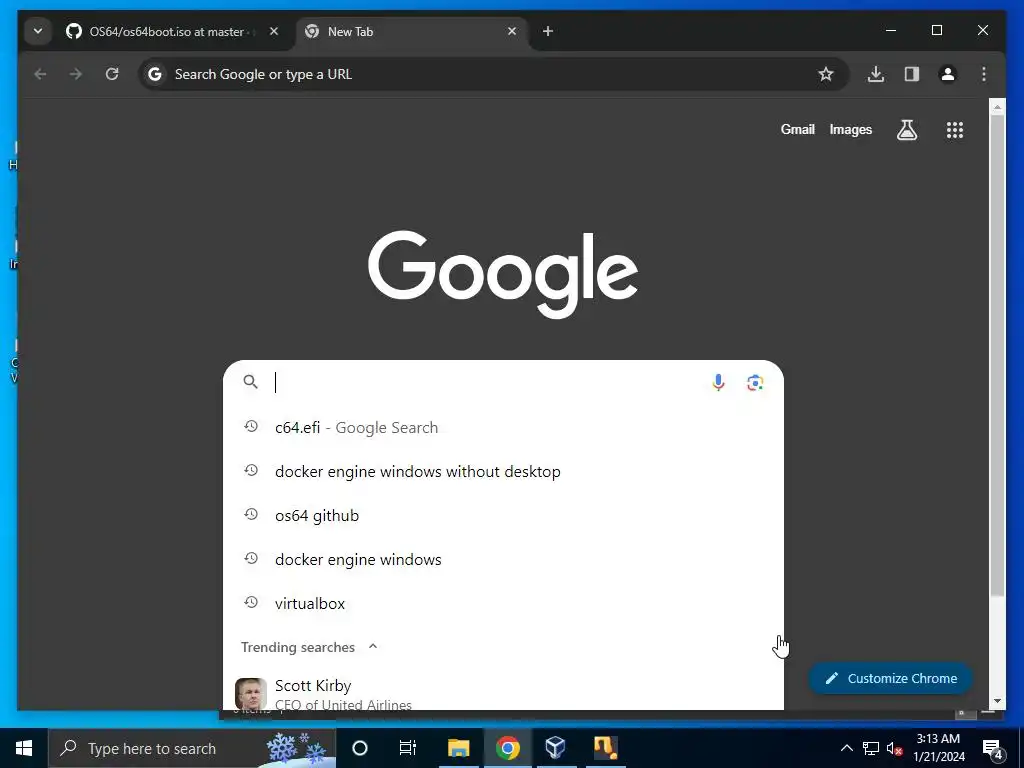Open the Gmail link

pos(797,129)
